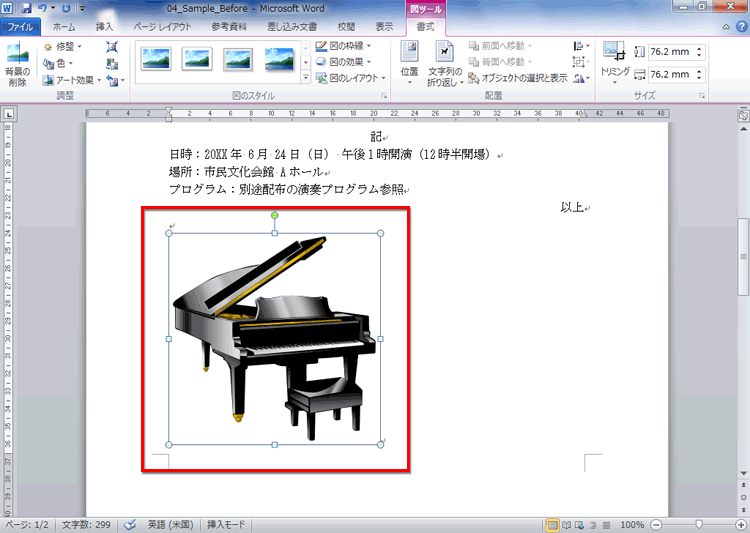This screenshot has width=750, height=533.
Task: Switch to the ホーム tab
Action: [64, 27]
